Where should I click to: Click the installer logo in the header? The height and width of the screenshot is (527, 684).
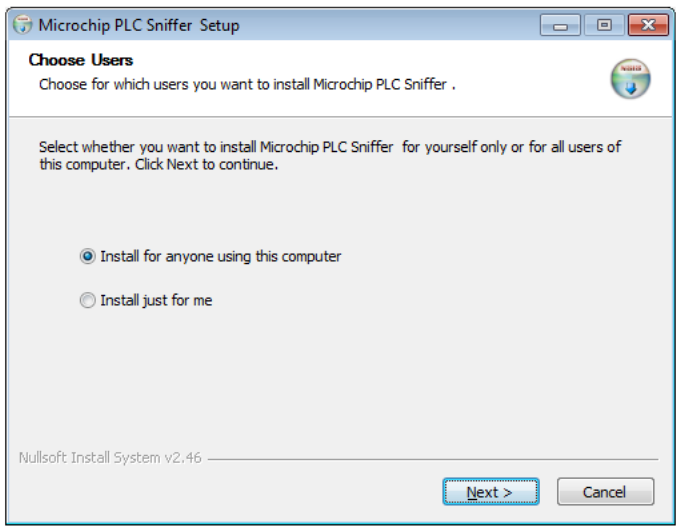pos(630,79)
